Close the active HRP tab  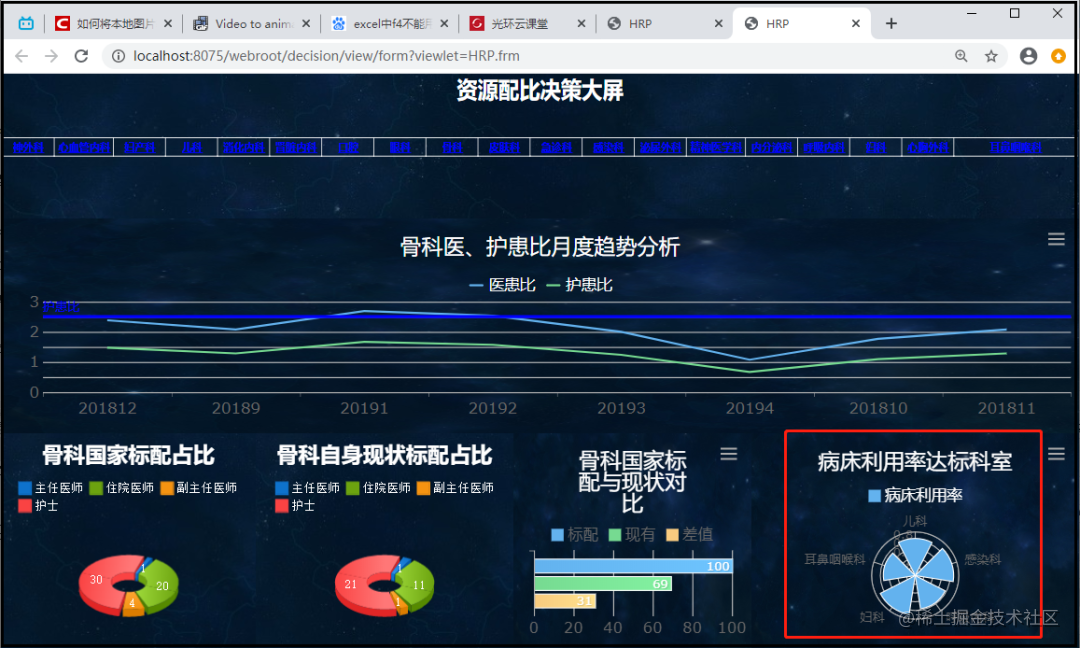click(x=855, y=23)
